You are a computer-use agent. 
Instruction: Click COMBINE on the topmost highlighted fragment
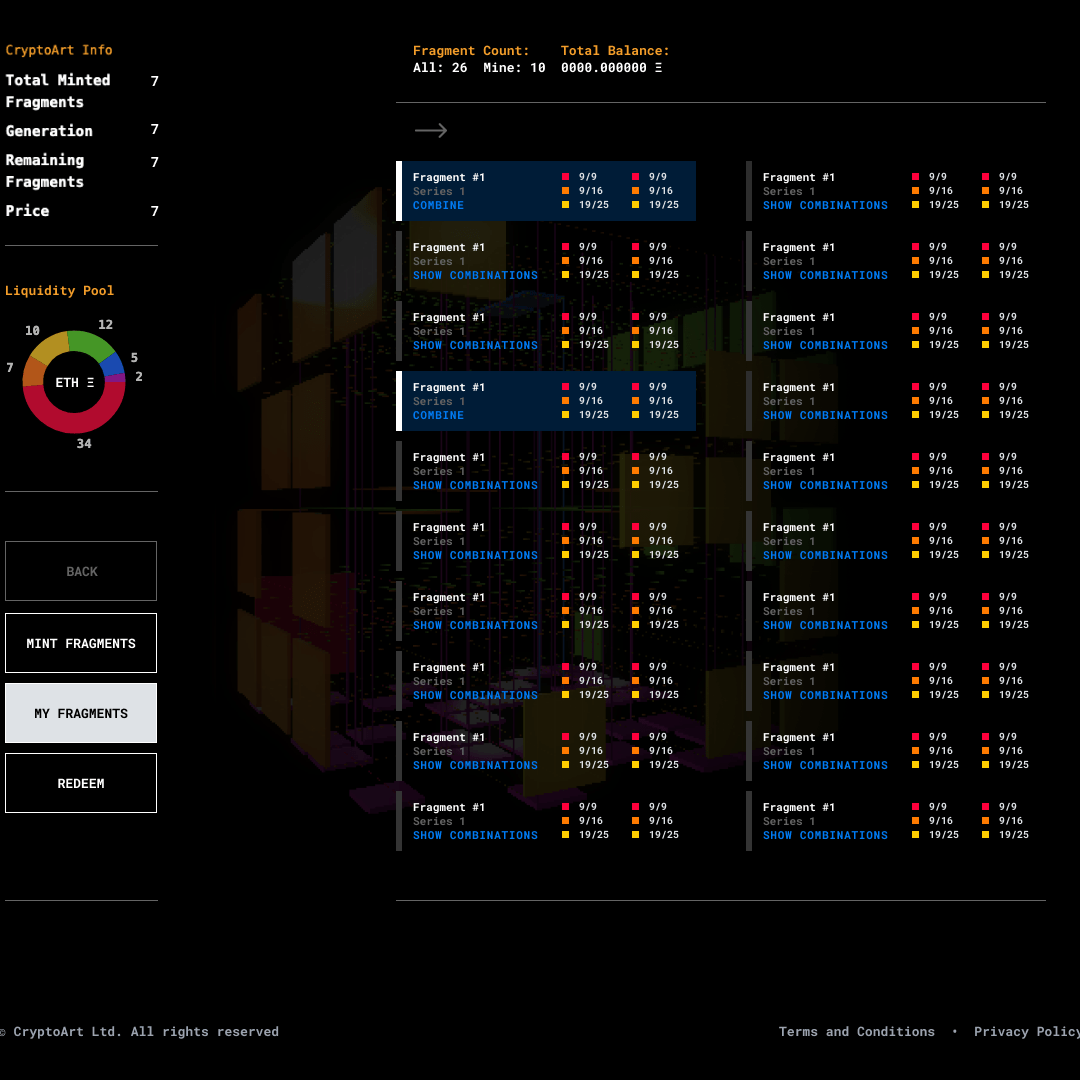pyautogui.click(x=438, y=206)
